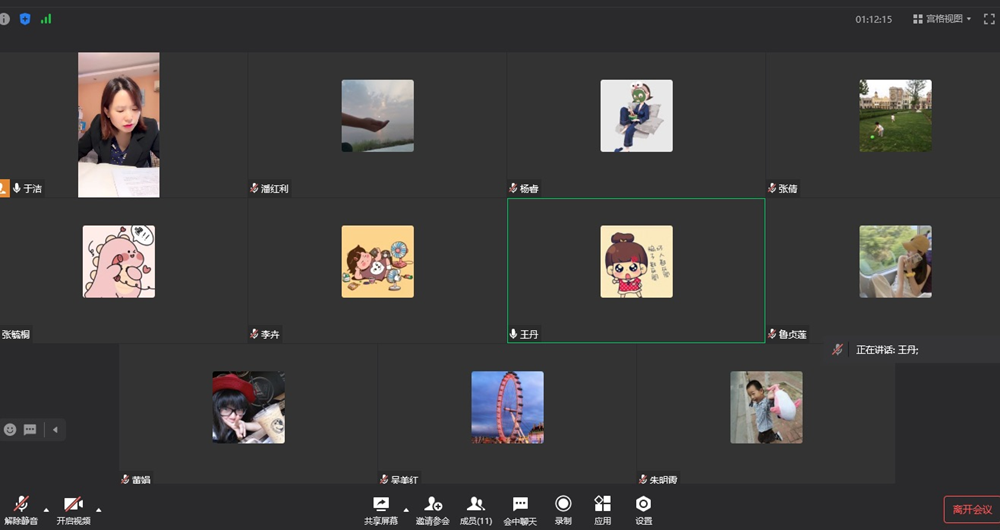This screenshot has width=1000, height=530.
Task: Start recording the meeting
Action: click(563, 509)
